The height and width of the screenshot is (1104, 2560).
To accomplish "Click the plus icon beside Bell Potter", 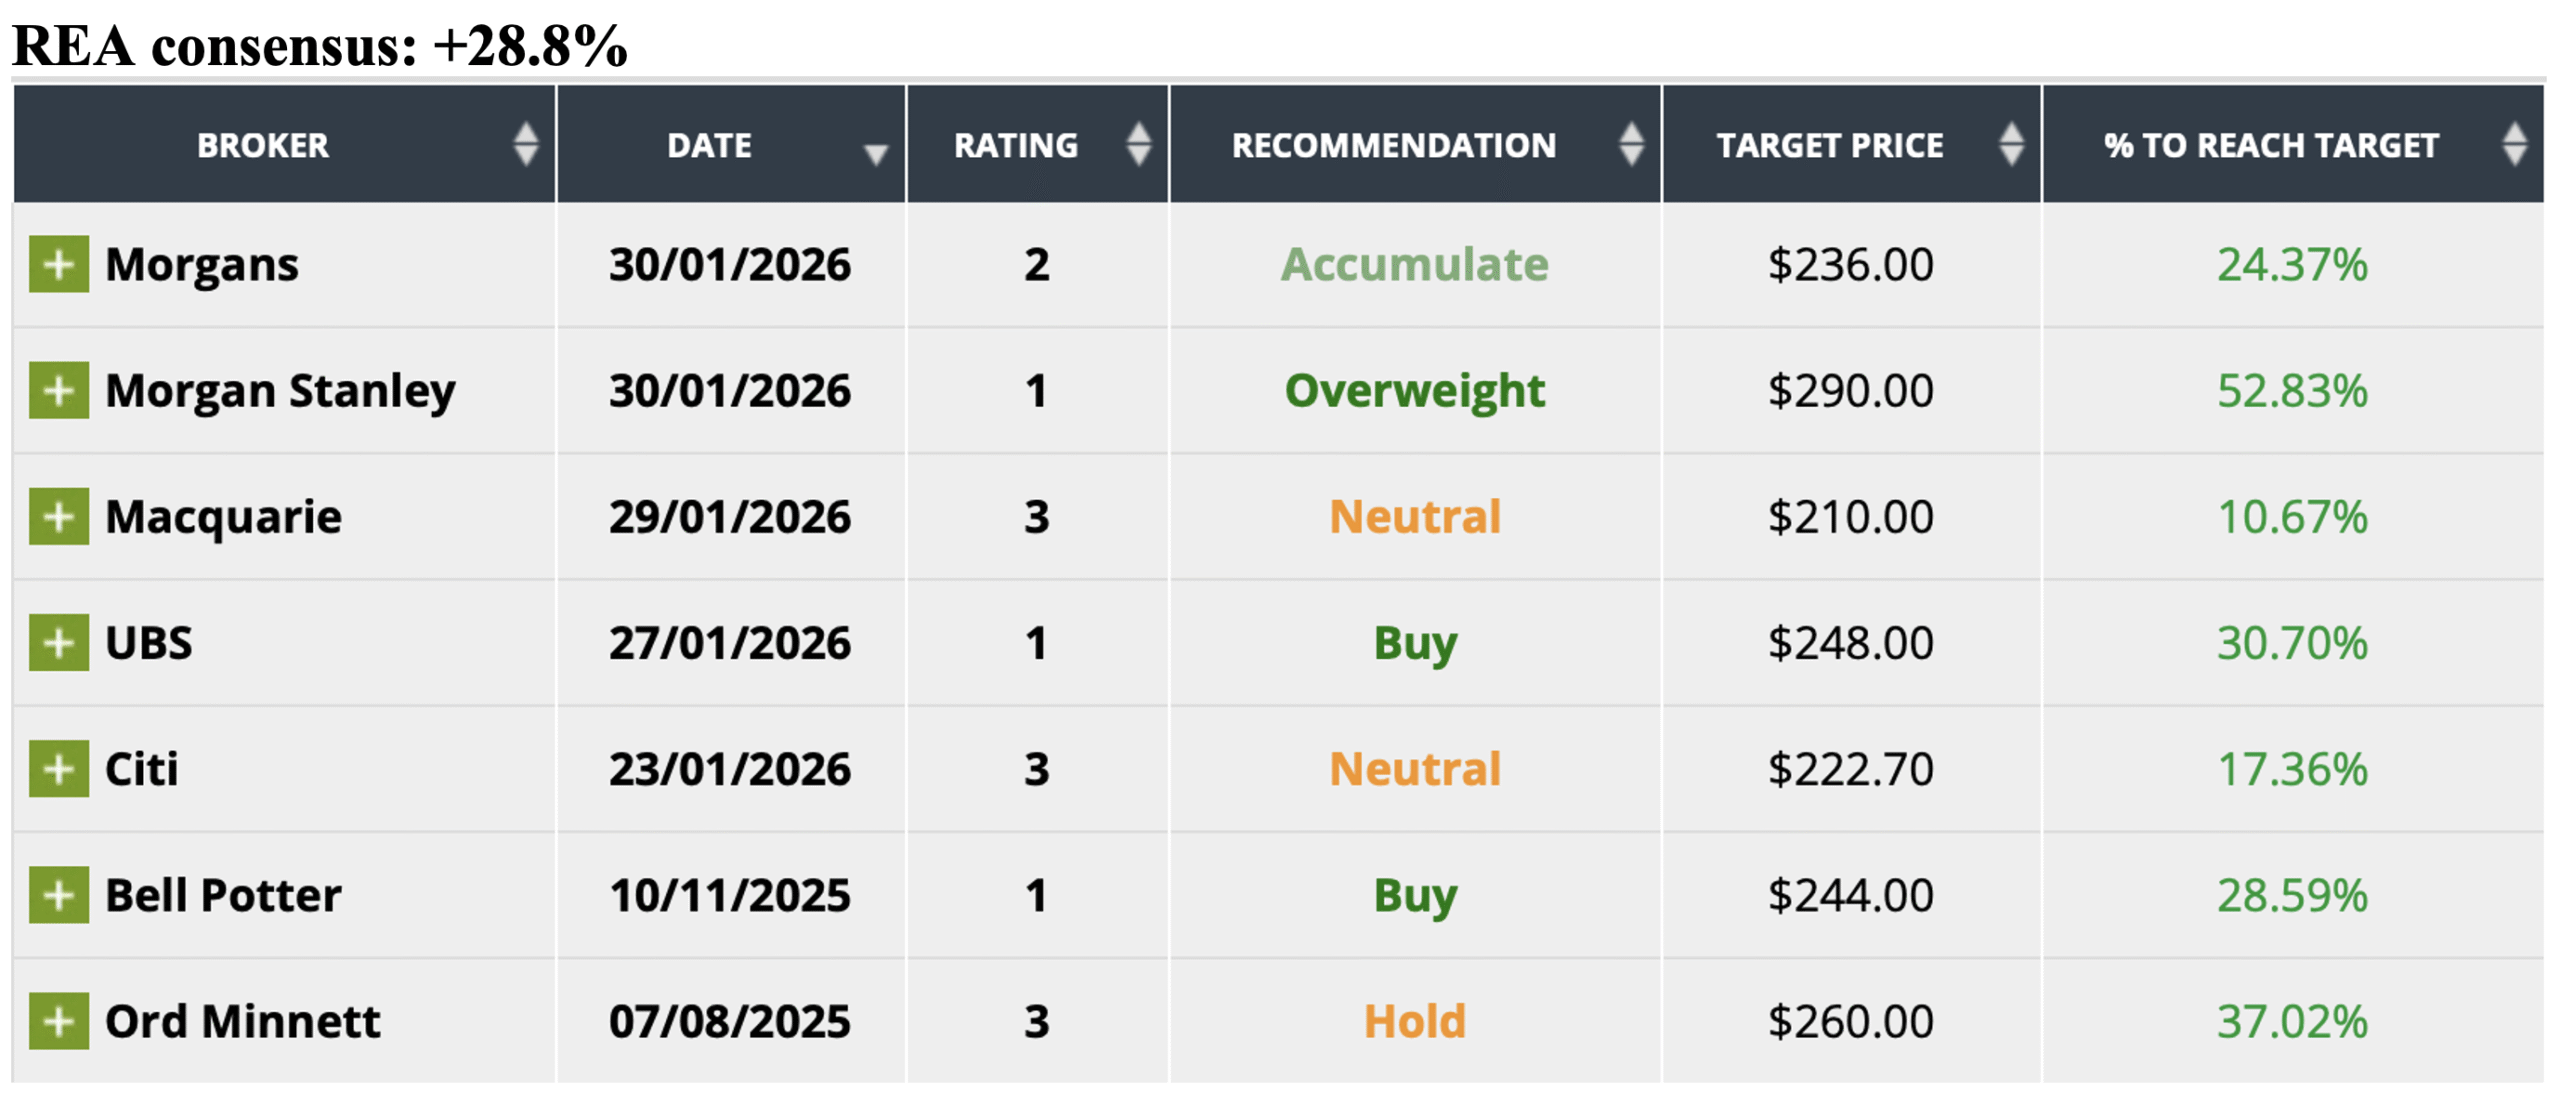I will click(58, 894).
